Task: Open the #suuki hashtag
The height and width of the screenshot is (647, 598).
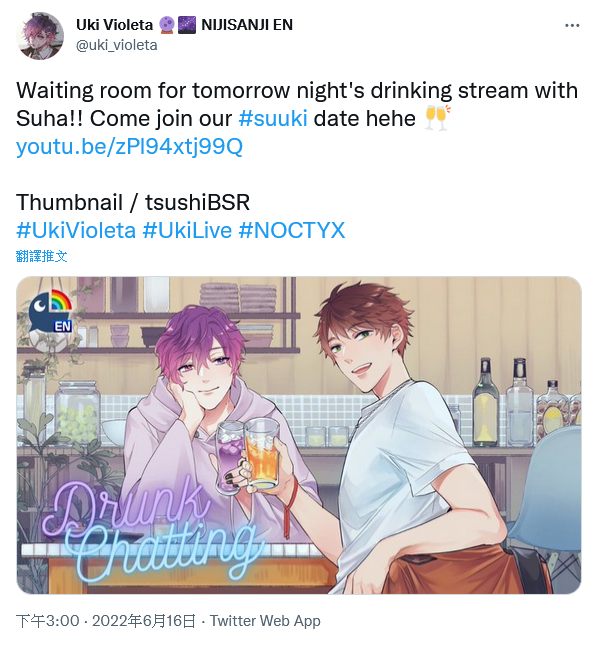Action: point(273,119)
